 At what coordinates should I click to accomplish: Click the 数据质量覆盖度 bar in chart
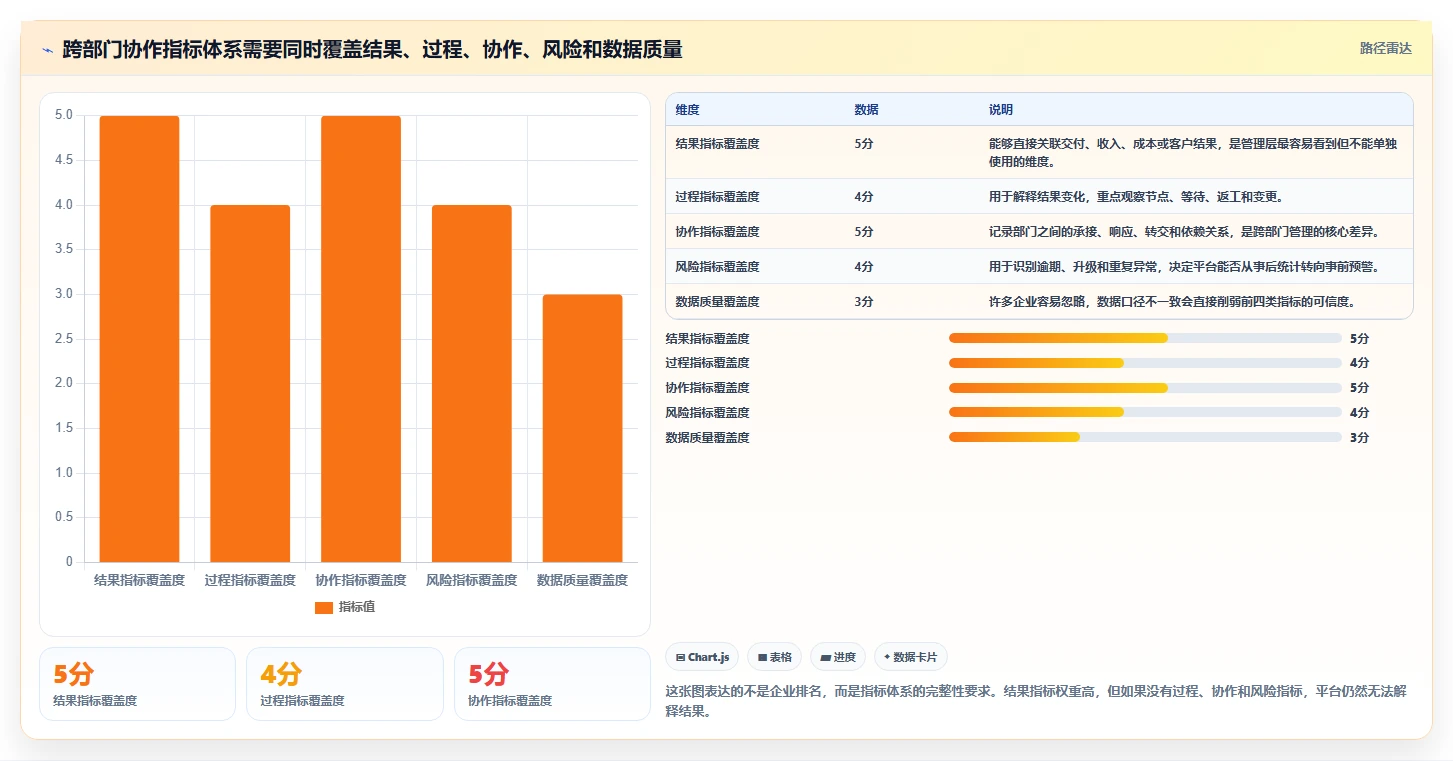click(582, 428)
